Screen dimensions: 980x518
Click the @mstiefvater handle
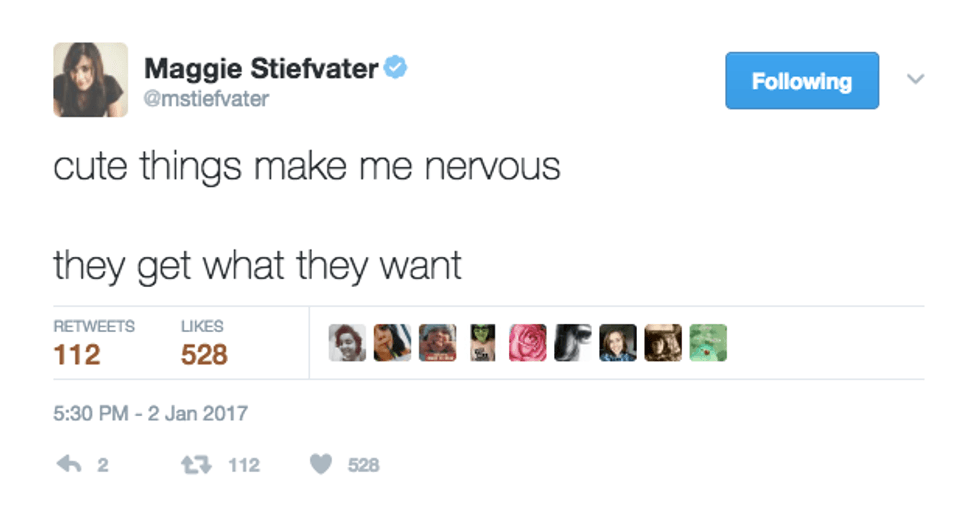(206, 99)
